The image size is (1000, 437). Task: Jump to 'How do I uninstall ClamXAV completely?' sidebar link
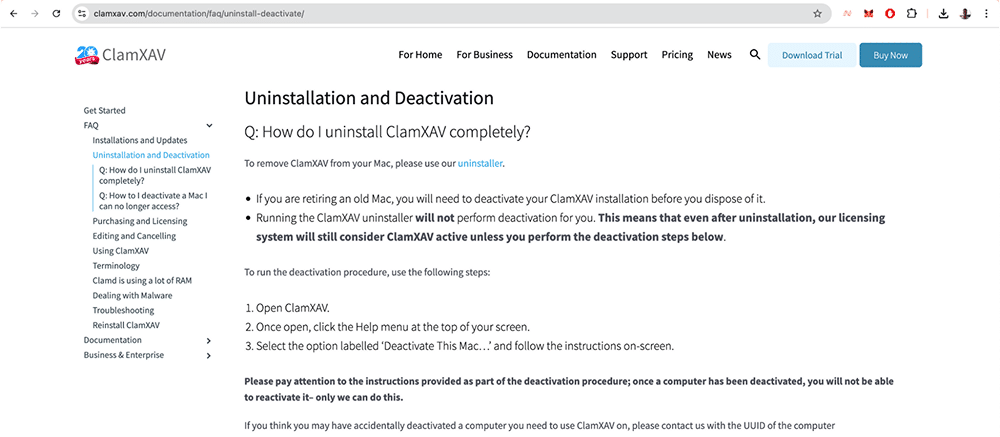click(155, 175)
